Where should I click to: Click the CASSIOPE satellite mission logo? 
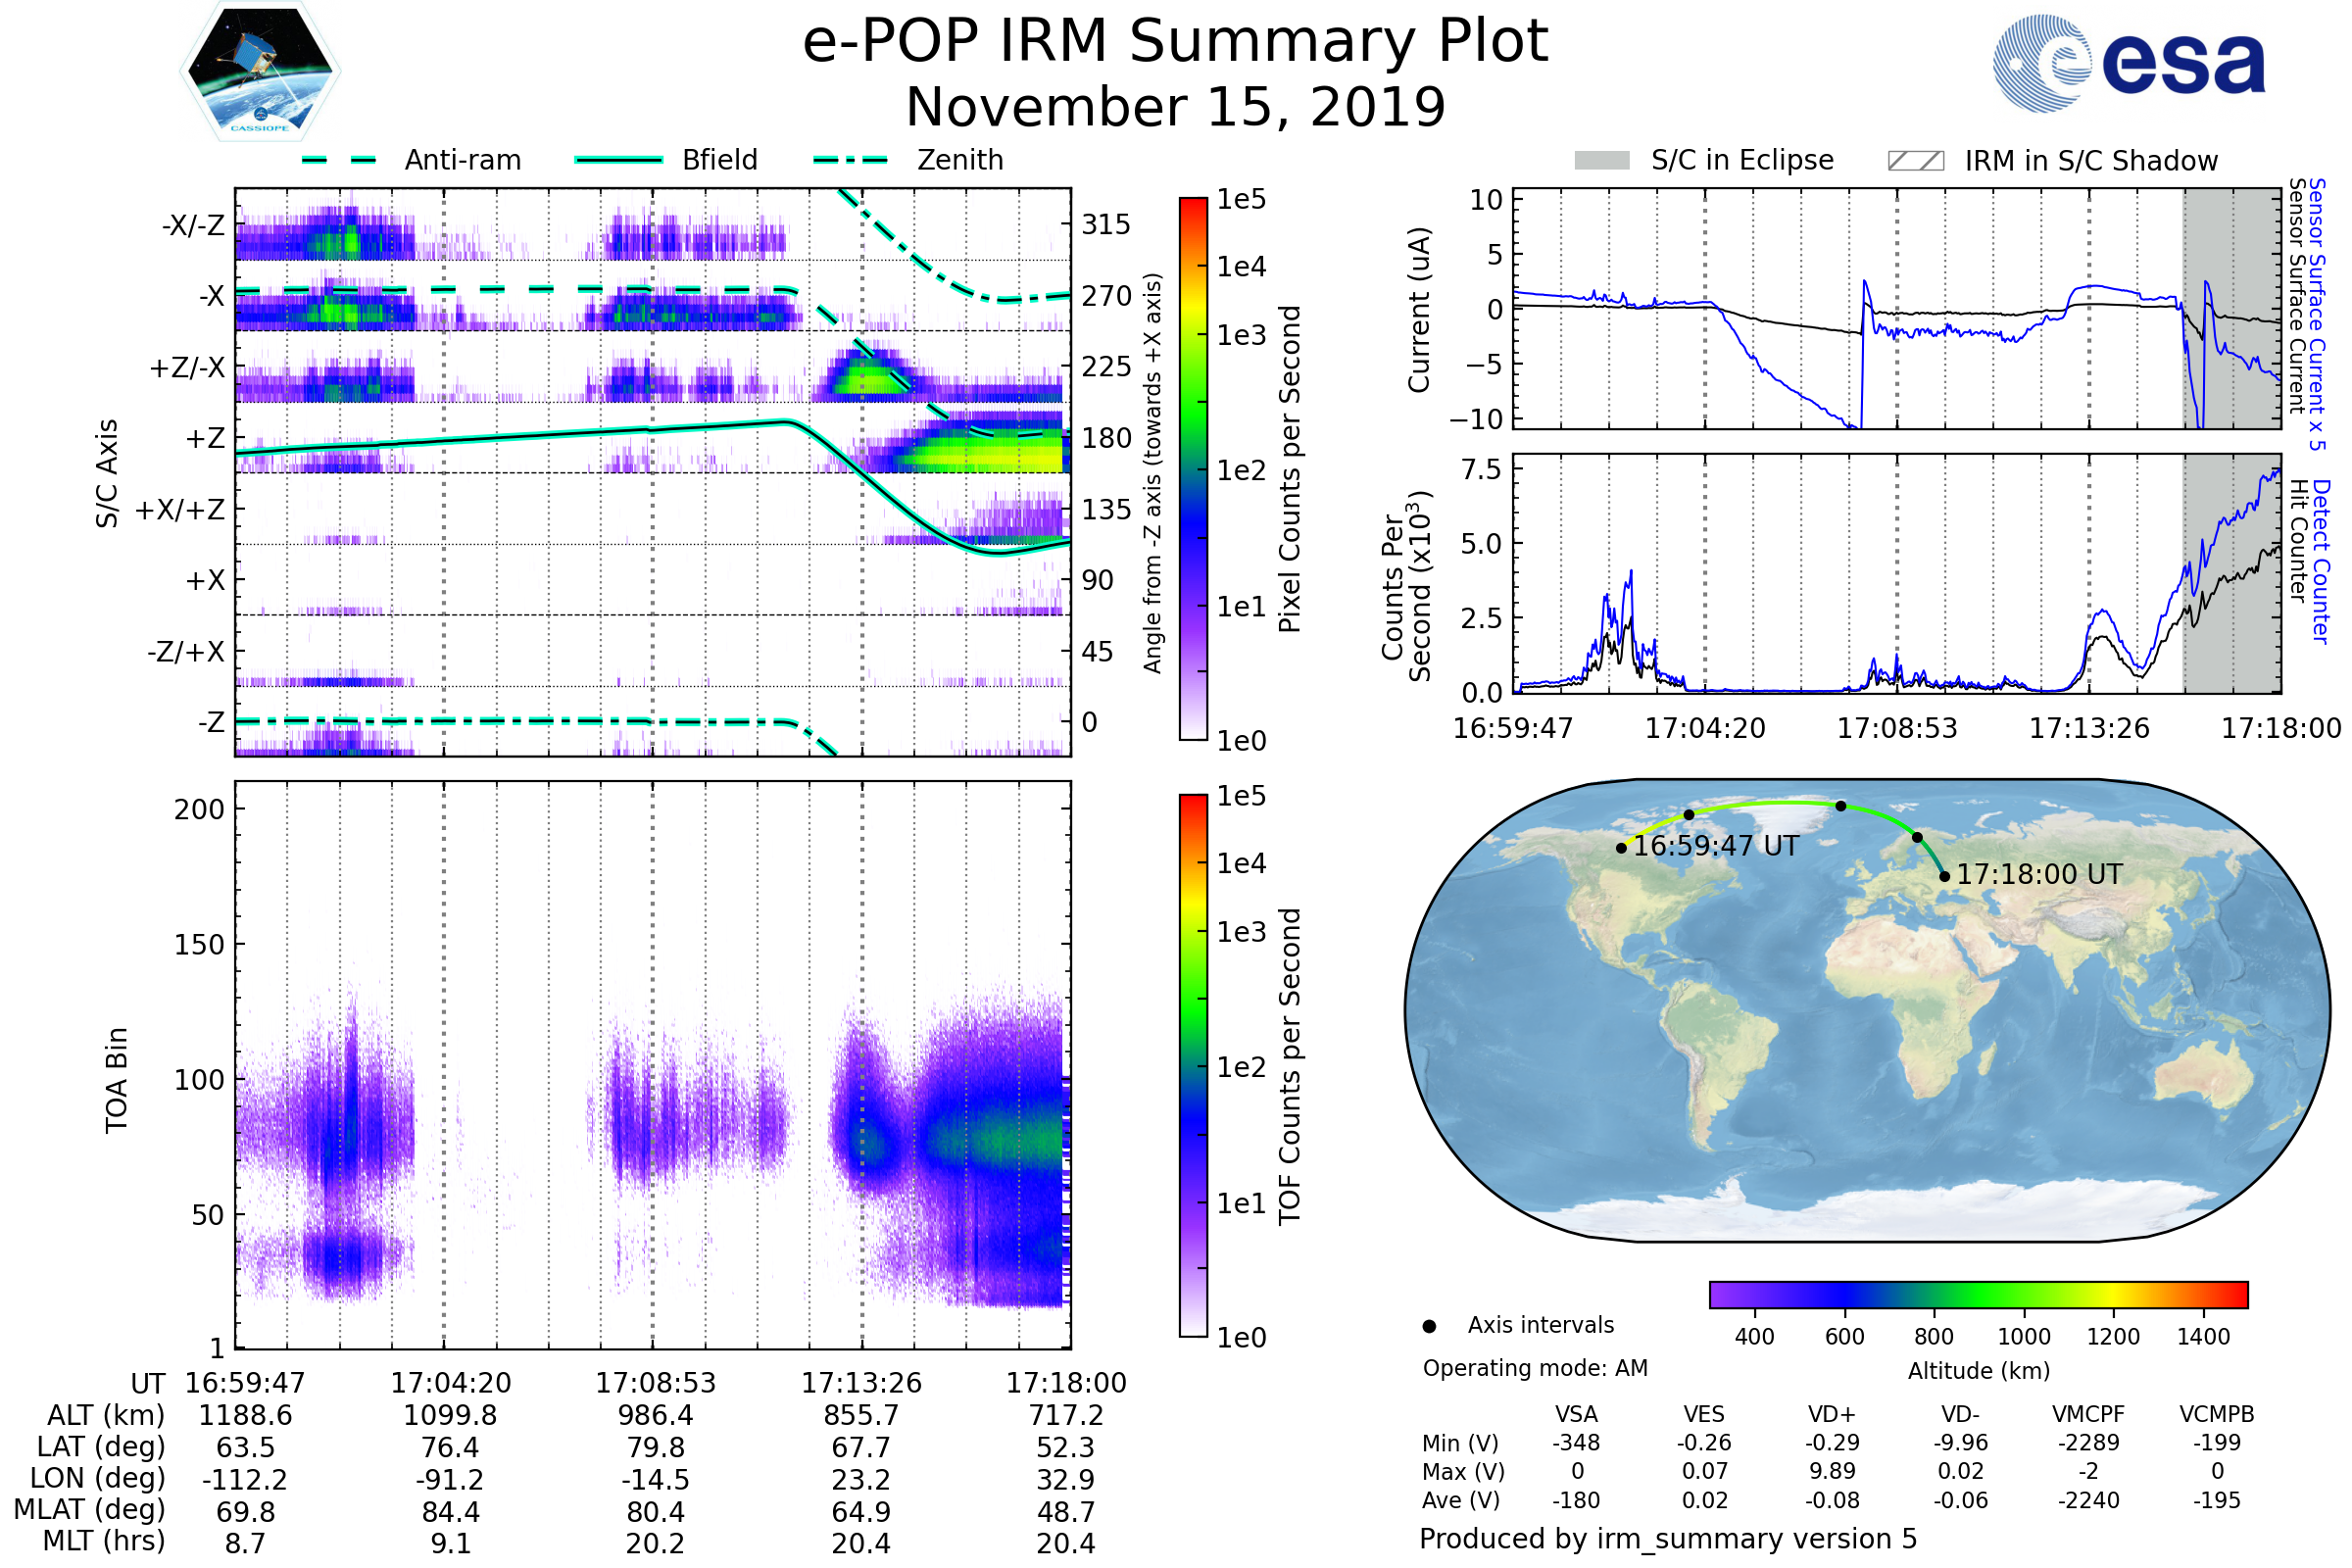(260, 73)
